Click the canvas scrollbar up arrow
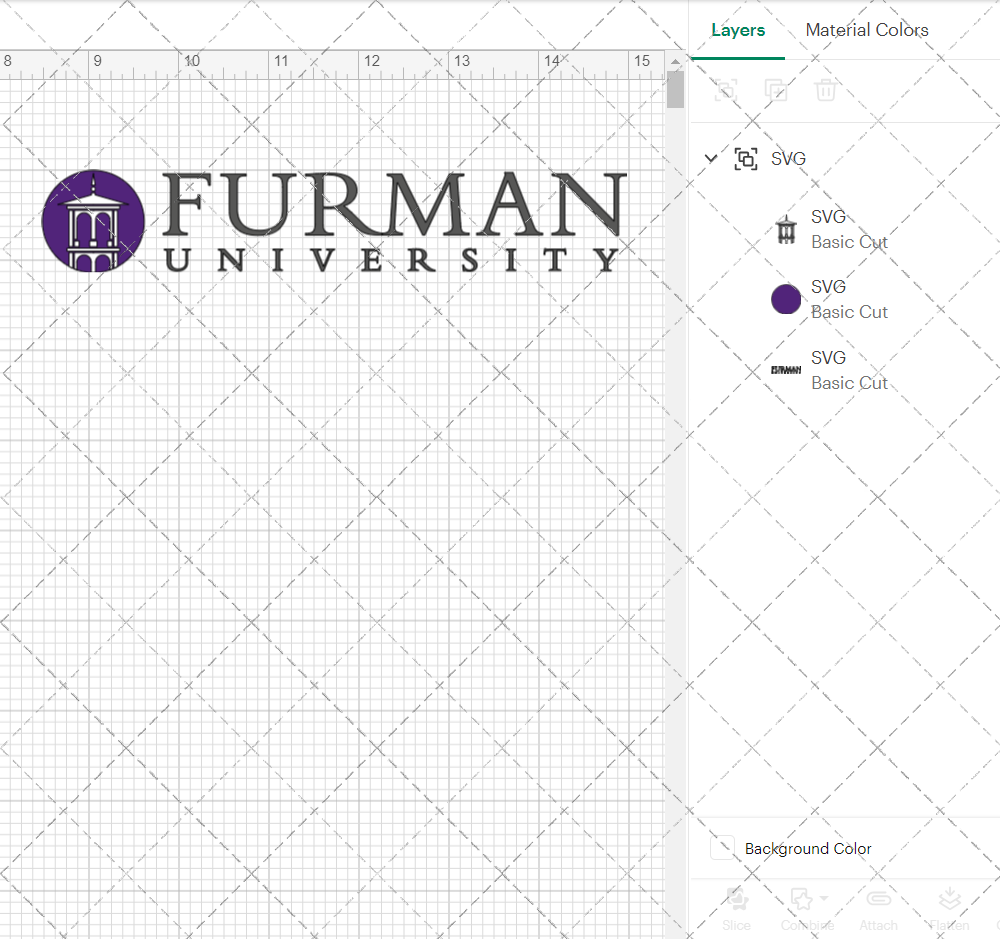Image resolution: width=1000 pixels, height=939 pixels. (675, 61)
